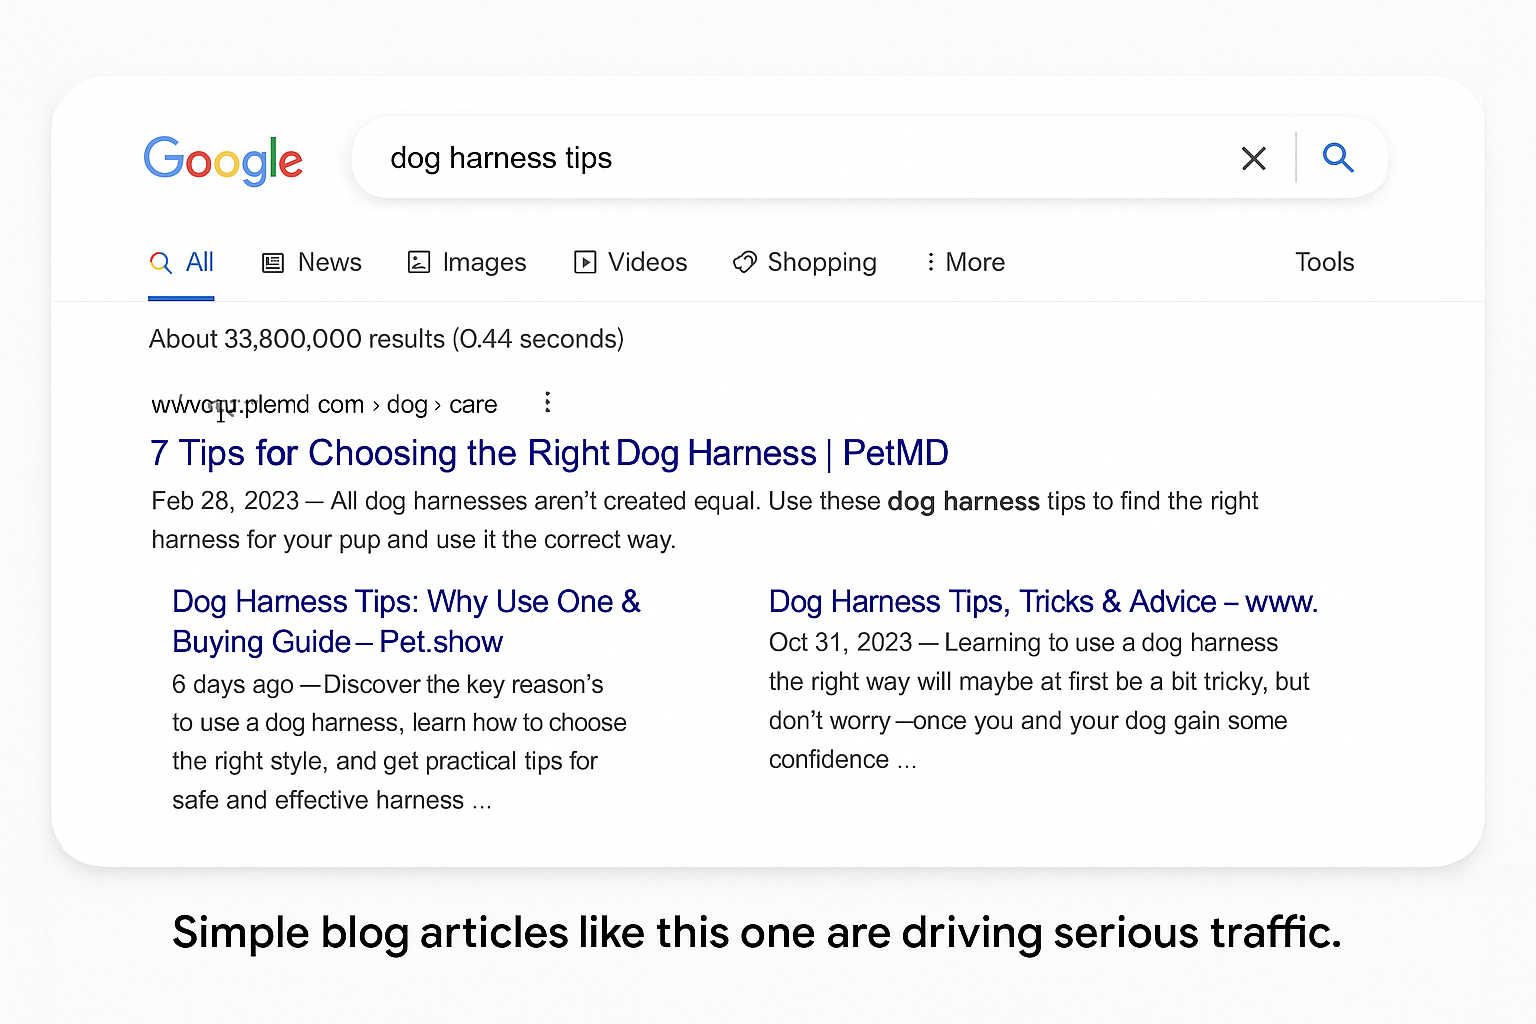Open Dog Harness Tips: Why Use One & Buying Guide link

pos(406,621)
